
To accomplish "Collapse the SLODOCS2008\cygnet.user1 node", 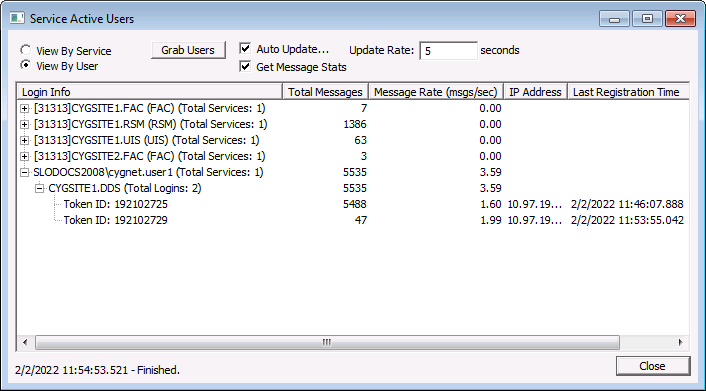I will (25, 173).
